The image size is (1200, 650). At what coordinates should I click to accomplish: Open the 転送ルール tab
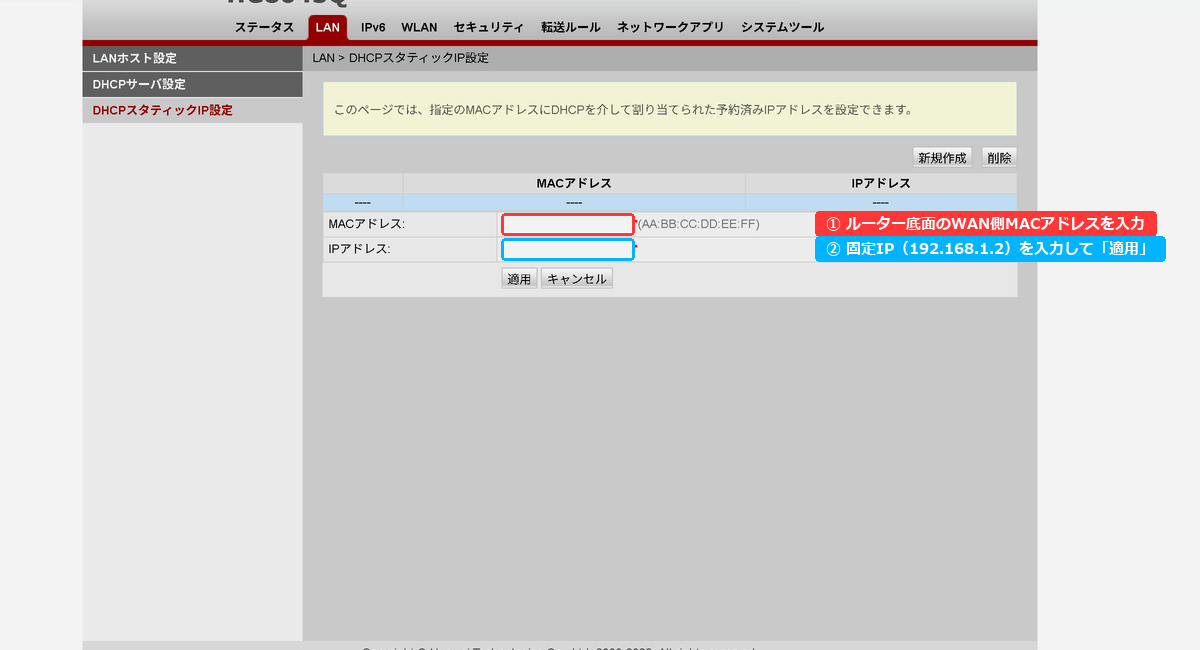[571, 27]
